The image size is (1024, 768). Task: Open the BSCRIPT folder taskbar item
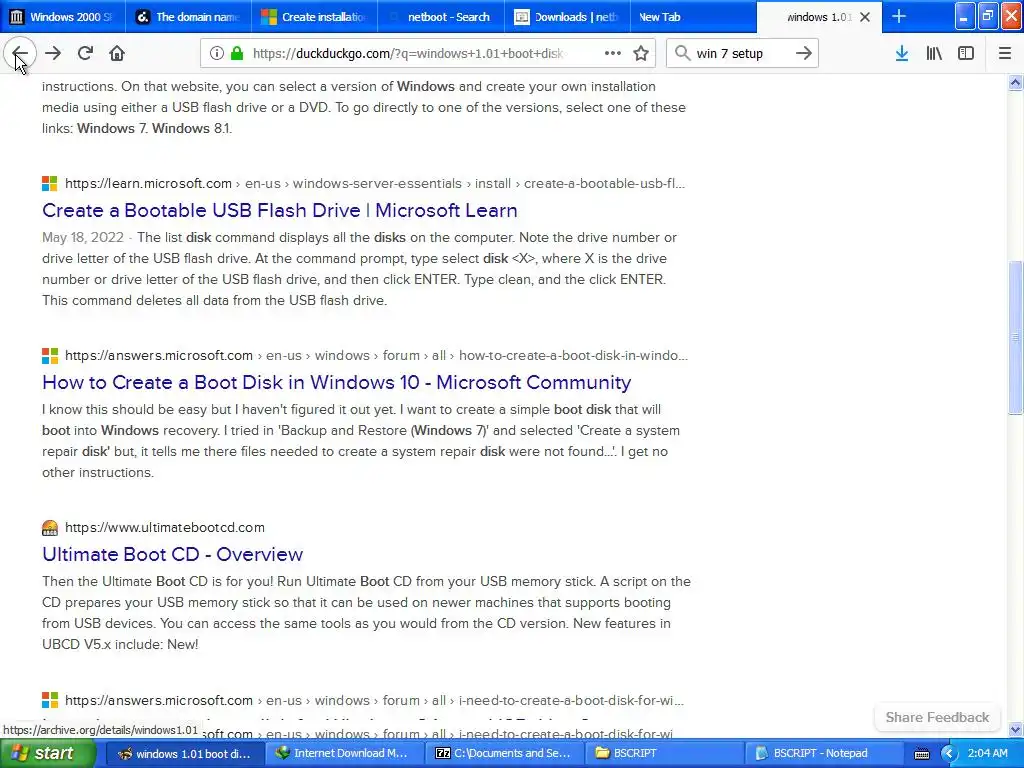point(664,753)
